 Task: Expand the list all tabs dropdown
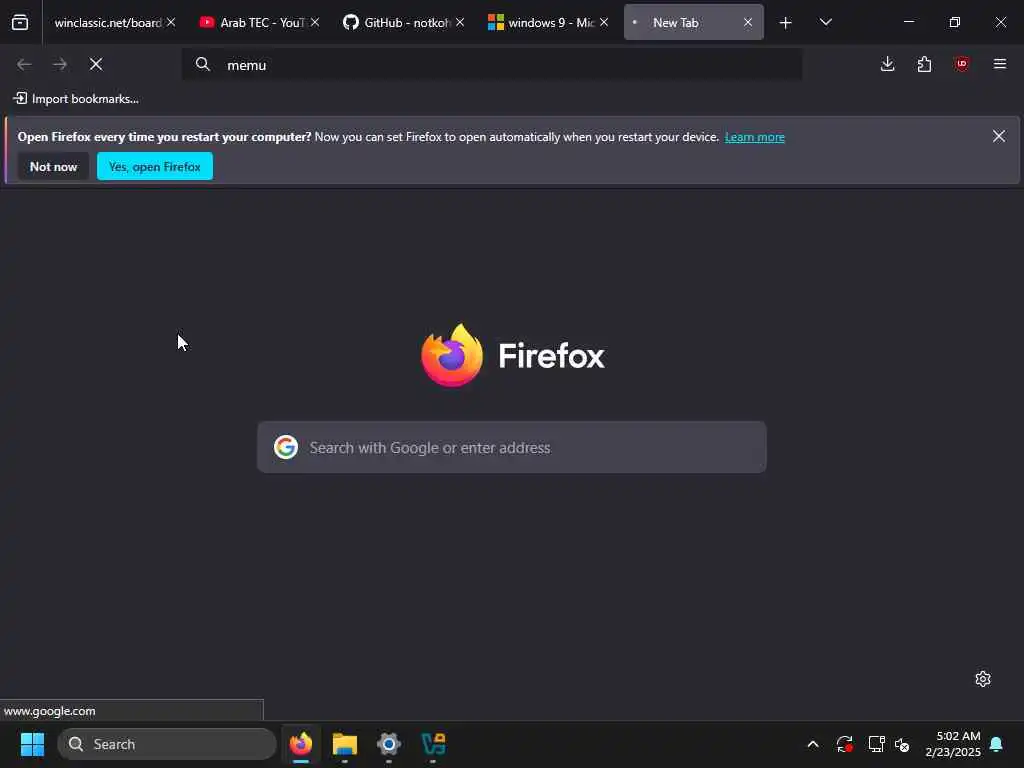tap(826, 22)
